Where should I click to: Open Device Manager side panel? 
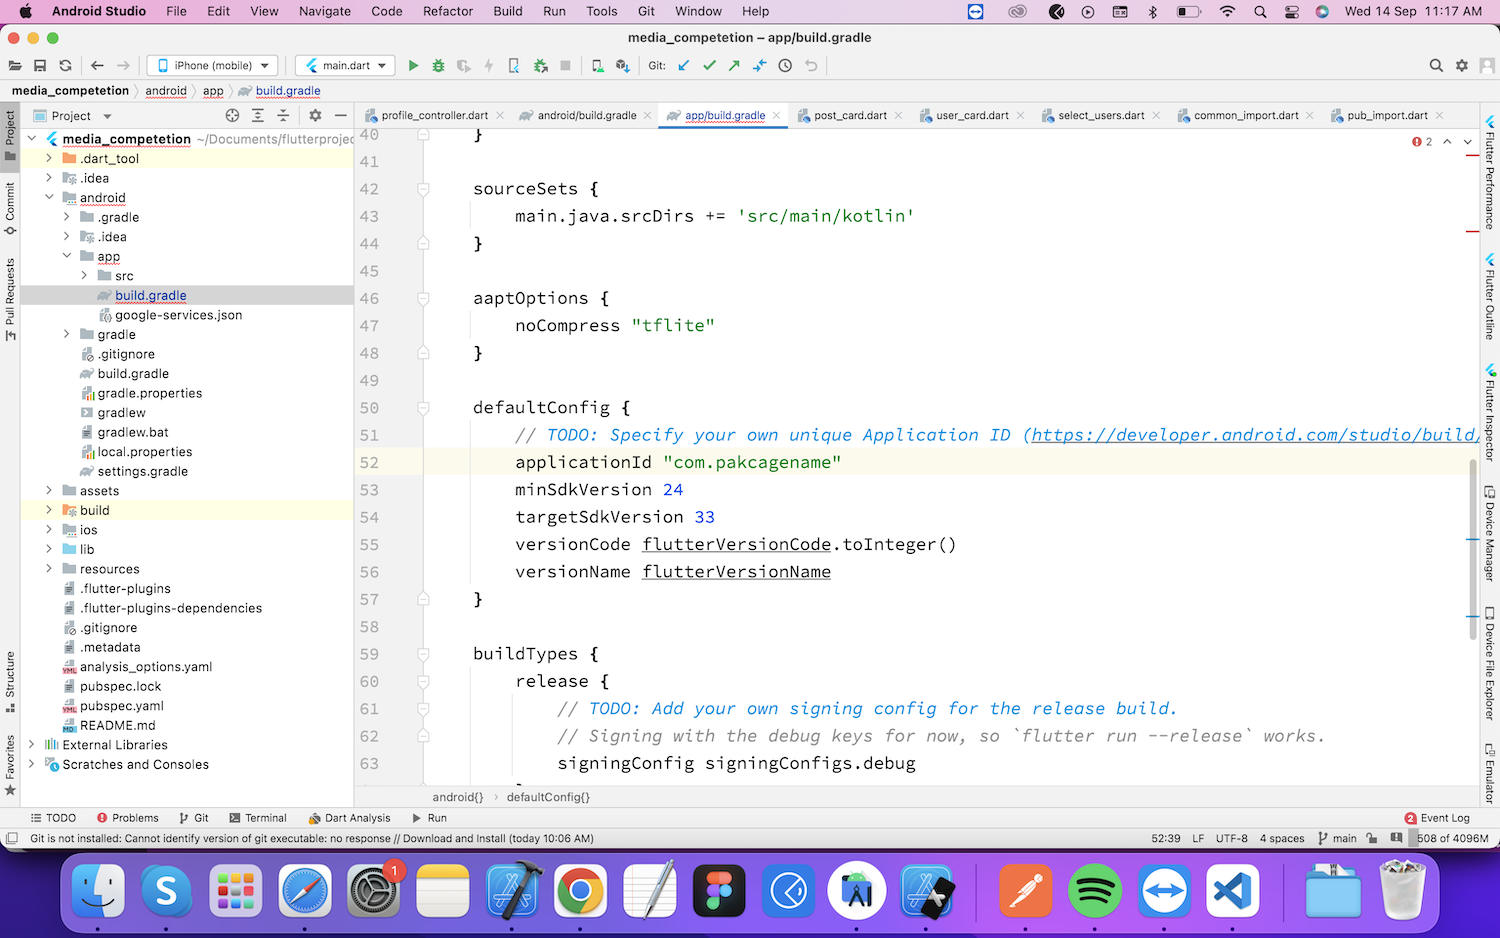(x=1489, y=533)
